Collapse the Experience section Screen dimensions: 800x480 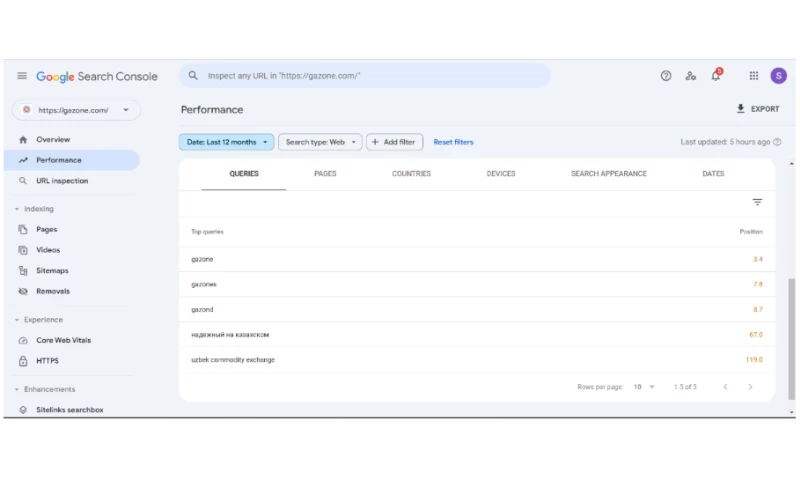[x=17, y=320]
